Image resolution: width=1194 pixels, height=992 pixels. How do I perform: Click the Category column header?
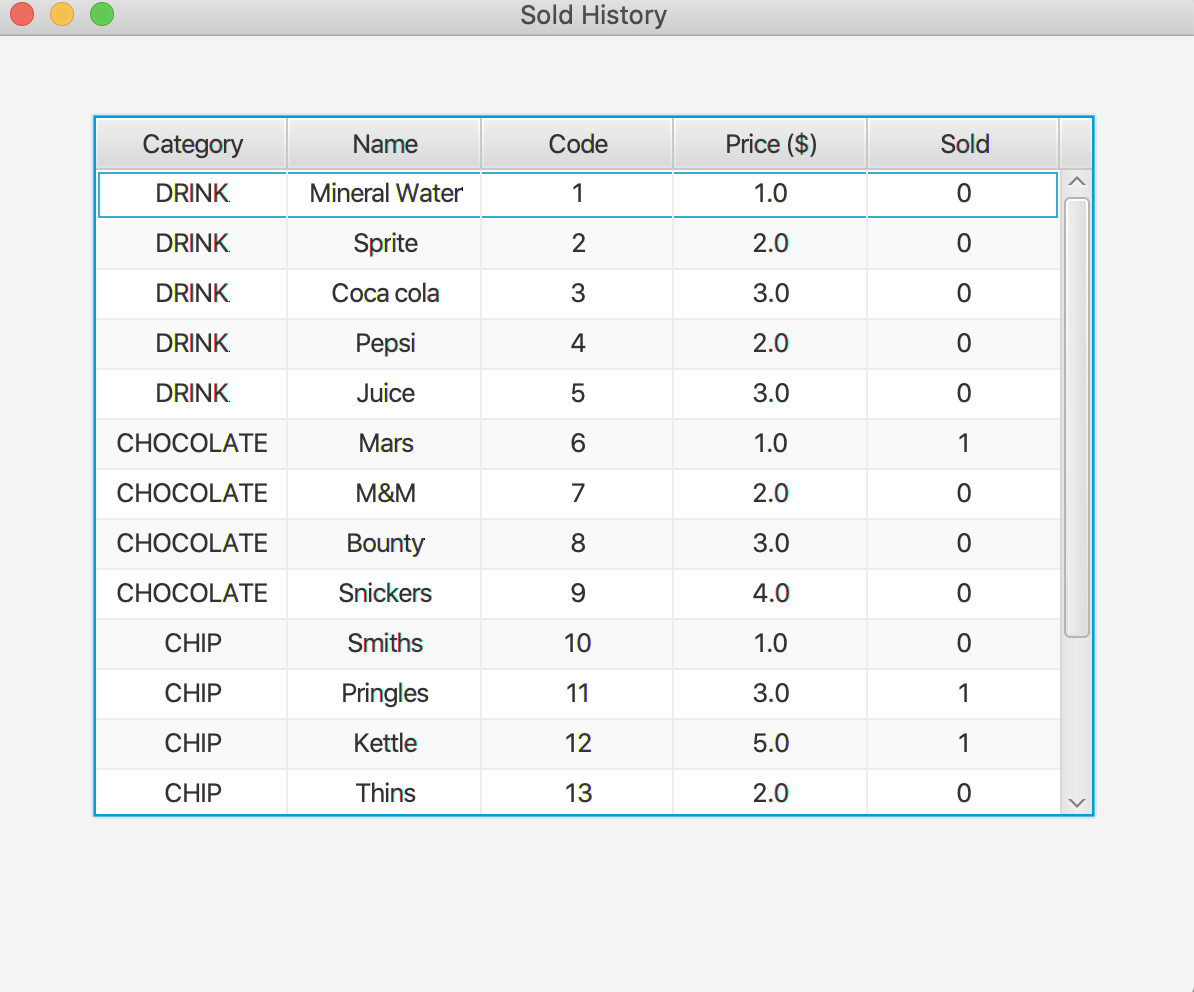(x=191, y=144)
